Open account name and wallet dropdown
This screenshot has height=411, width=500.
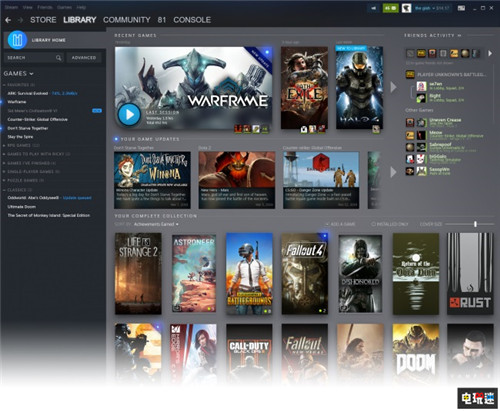[x=432, y=8]
